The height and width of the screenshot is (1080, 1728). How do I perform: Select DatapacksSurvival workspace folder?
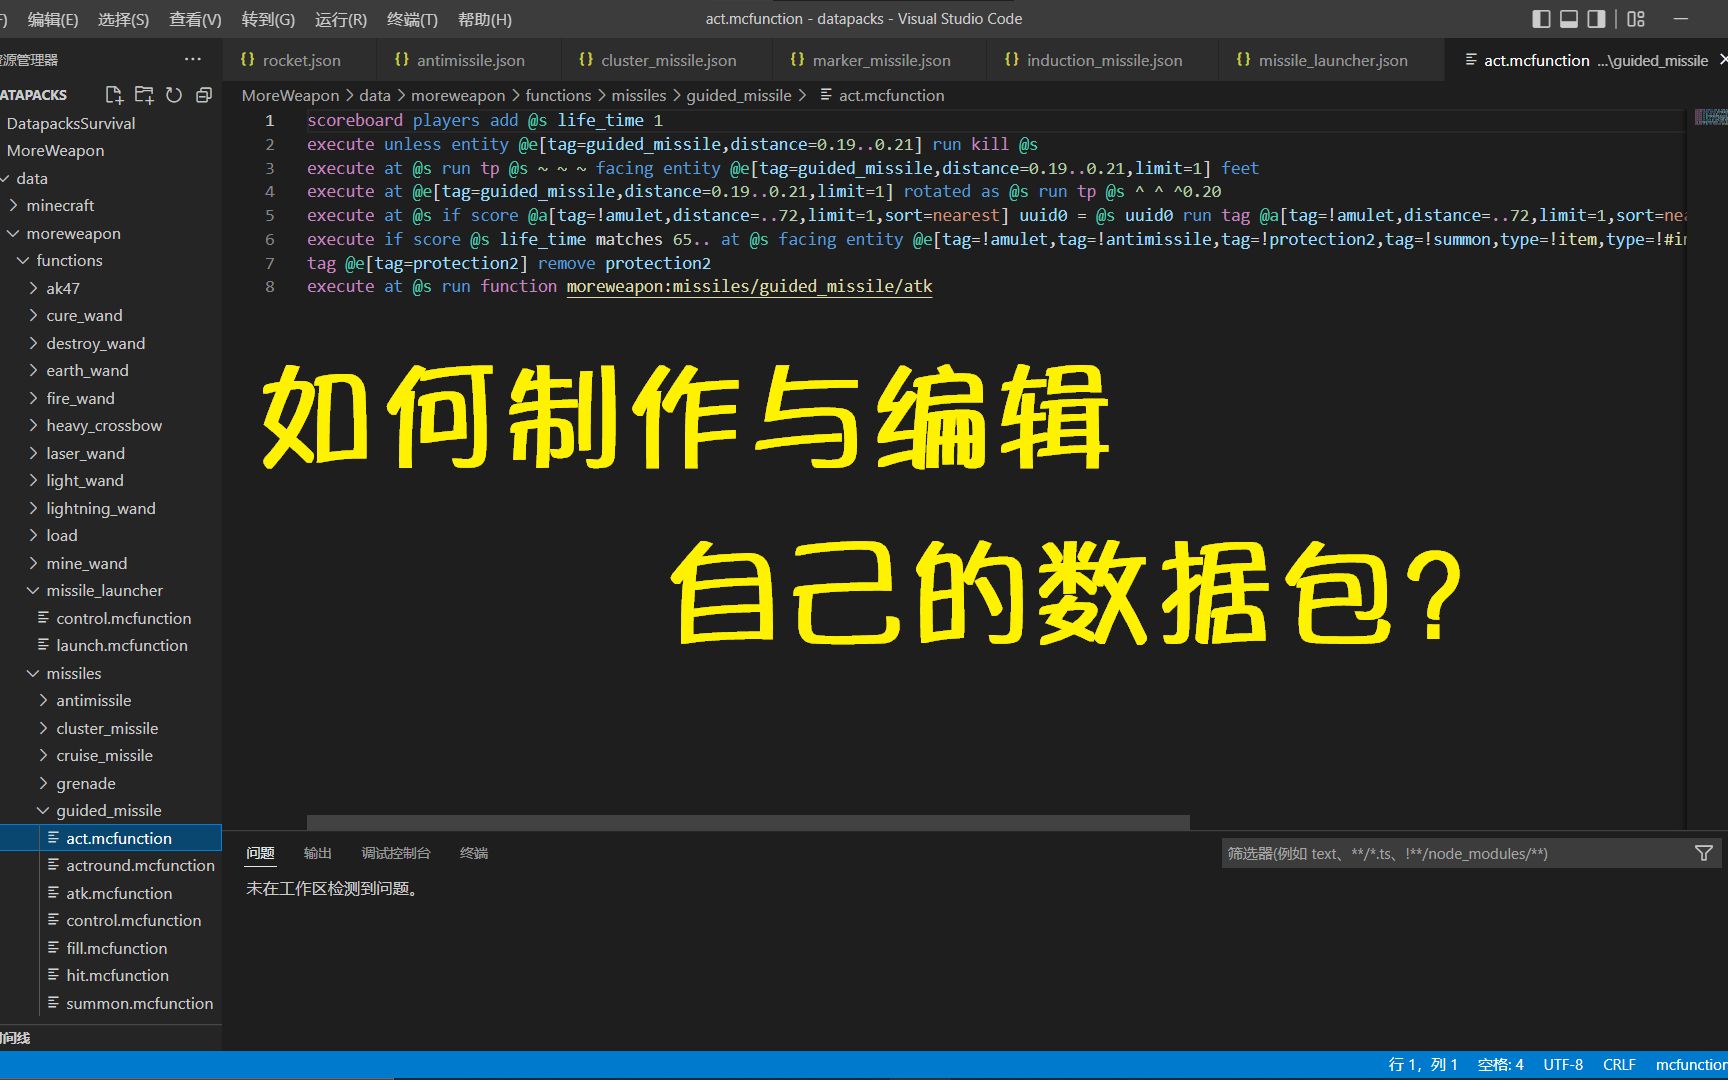point(110,123)
